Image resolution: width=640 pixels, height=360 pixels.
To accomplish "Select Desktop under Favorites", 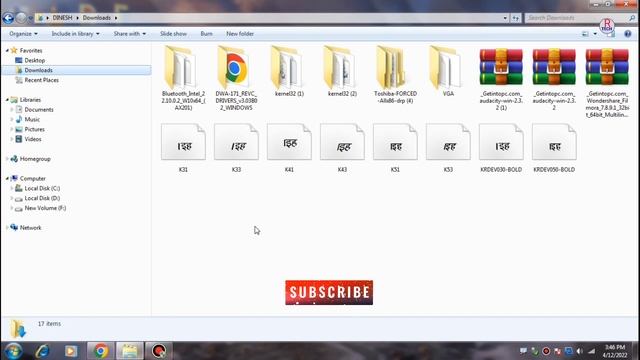I will pos(34,60).
